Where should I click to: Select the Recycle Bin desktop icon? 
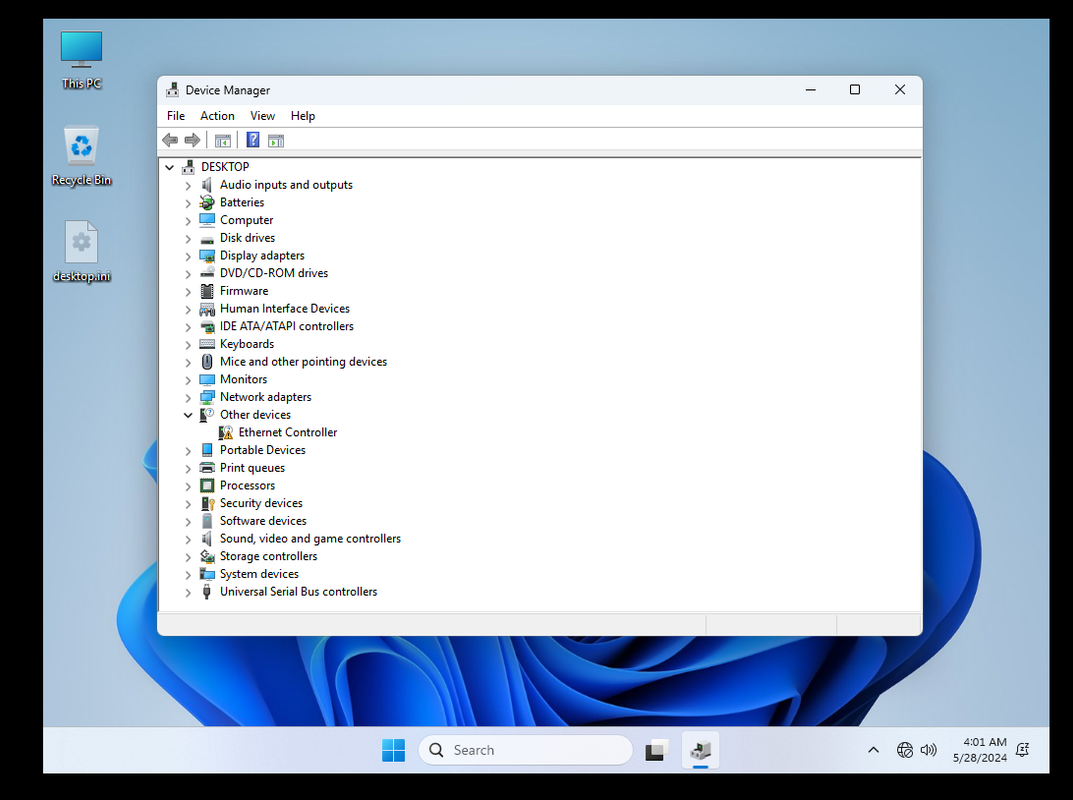(81, 156)
